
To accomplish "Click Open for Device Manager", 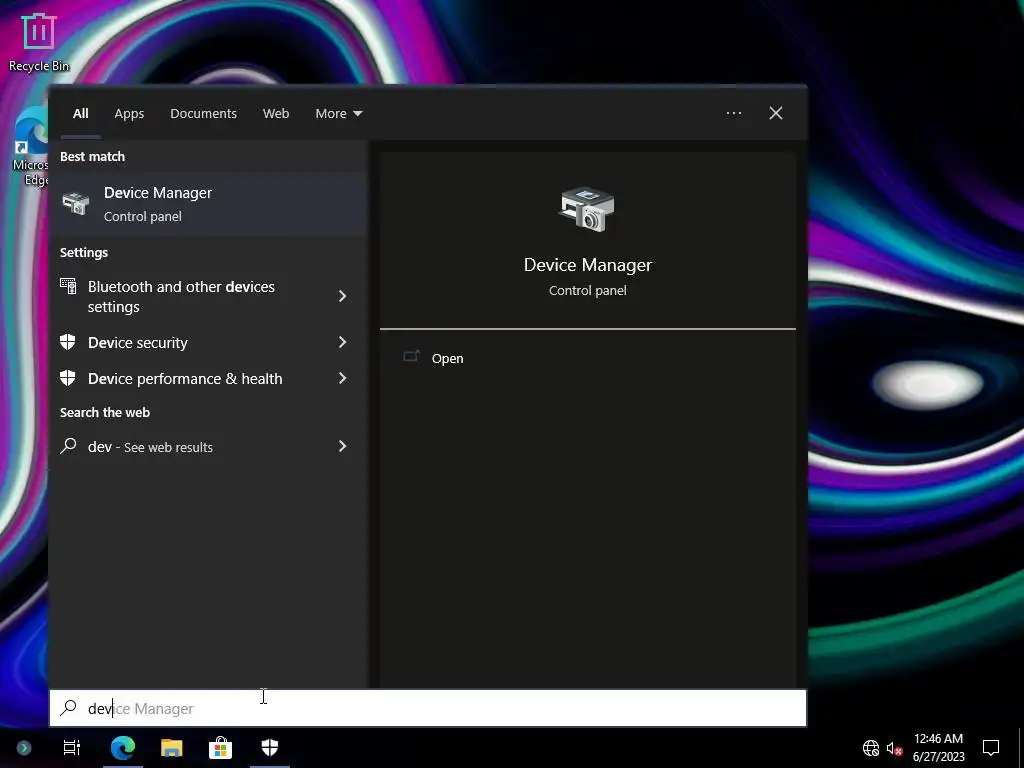I will tap(447, 358).
